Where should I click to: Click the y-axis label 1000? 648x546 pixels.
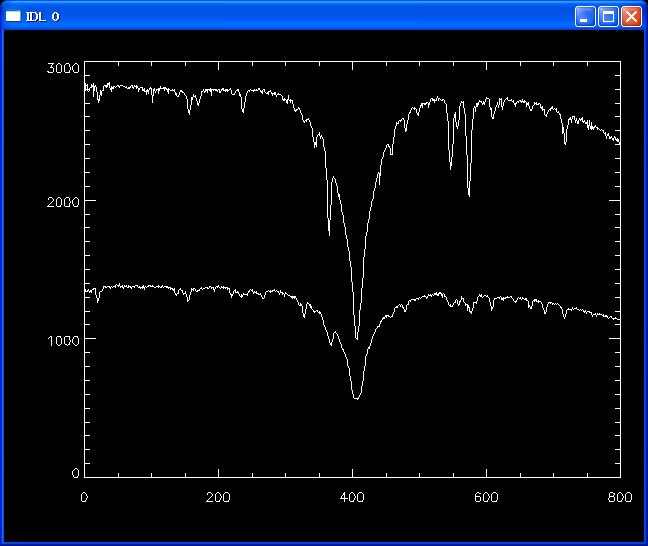pos(63,341)
